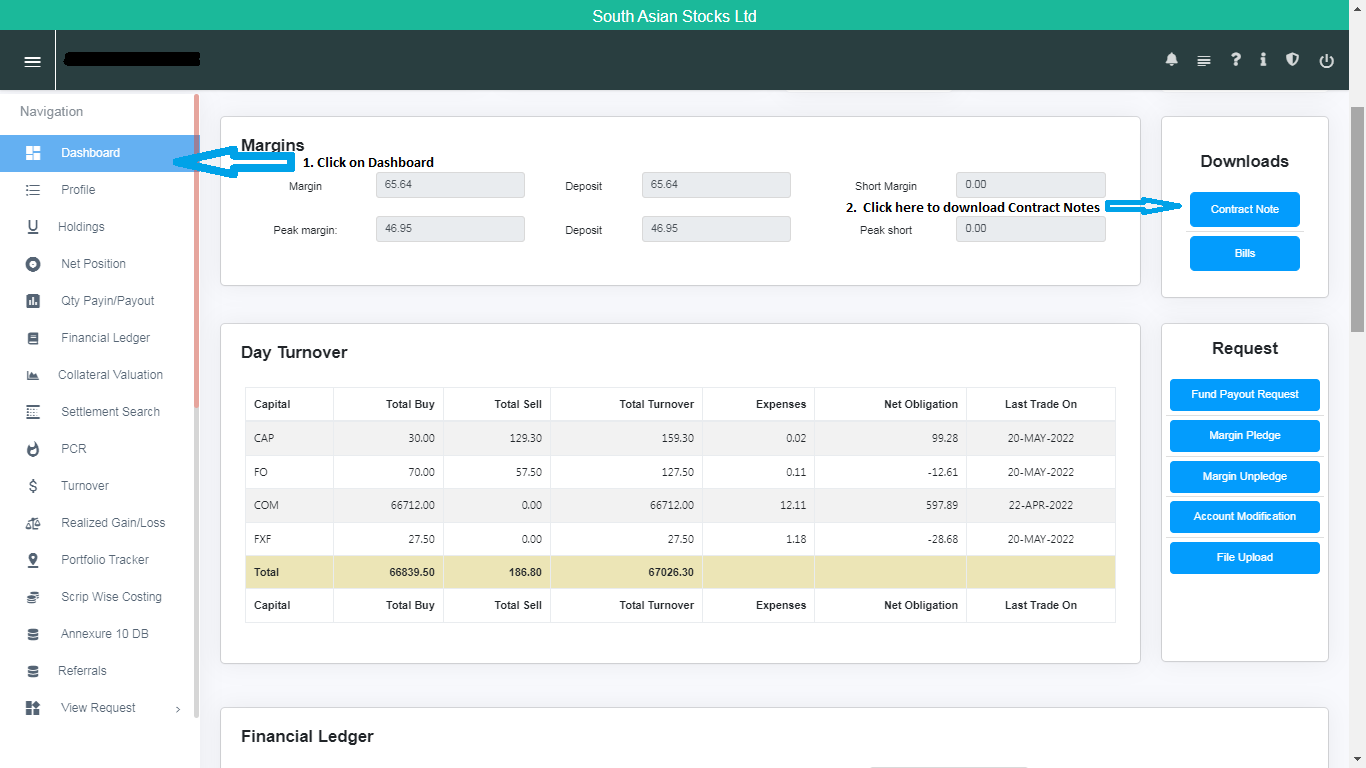Click the page vertical scrollbar

pyautogui.click(x=1357, y=220)
